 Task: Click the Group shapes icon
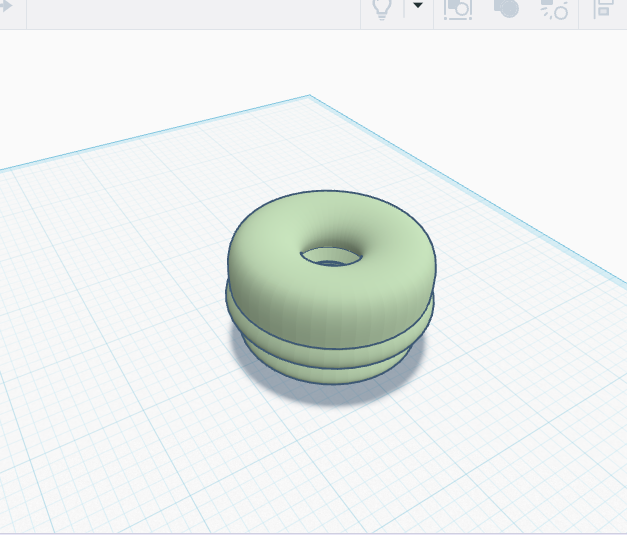point(458,8)
